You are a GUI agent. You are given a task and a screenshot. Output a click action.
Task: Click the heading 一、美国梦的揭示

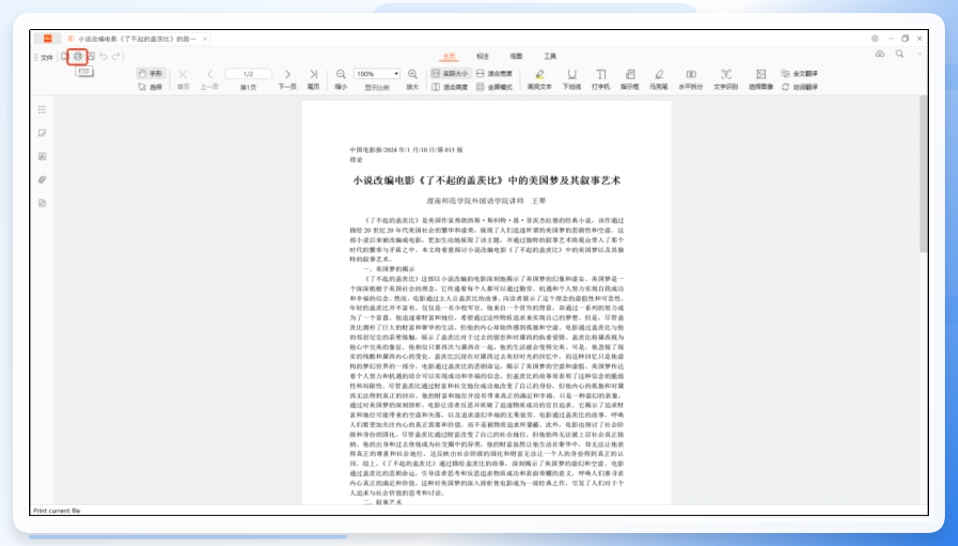[x=389, y=269]
